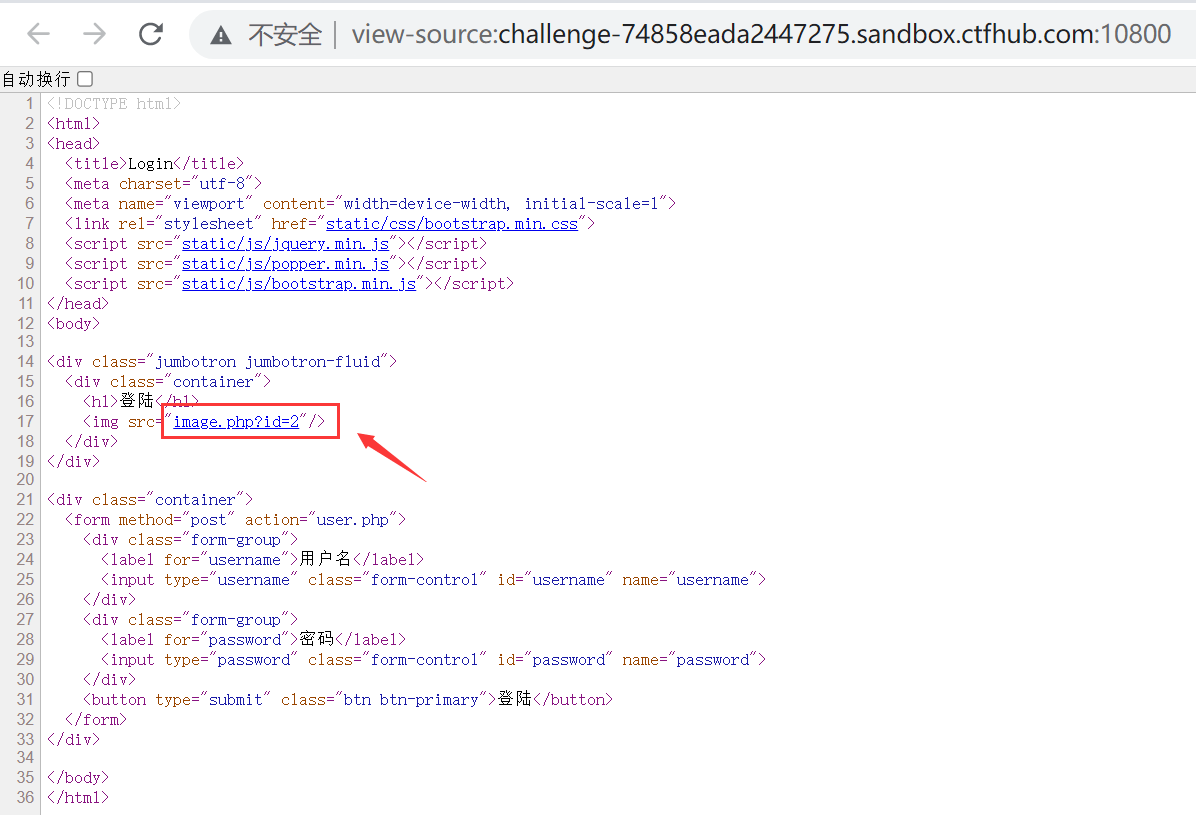Screen dimensions: 1196x815
Task: Open the static/js/jquery.min.js link
Action: click(x=285, y=244)
